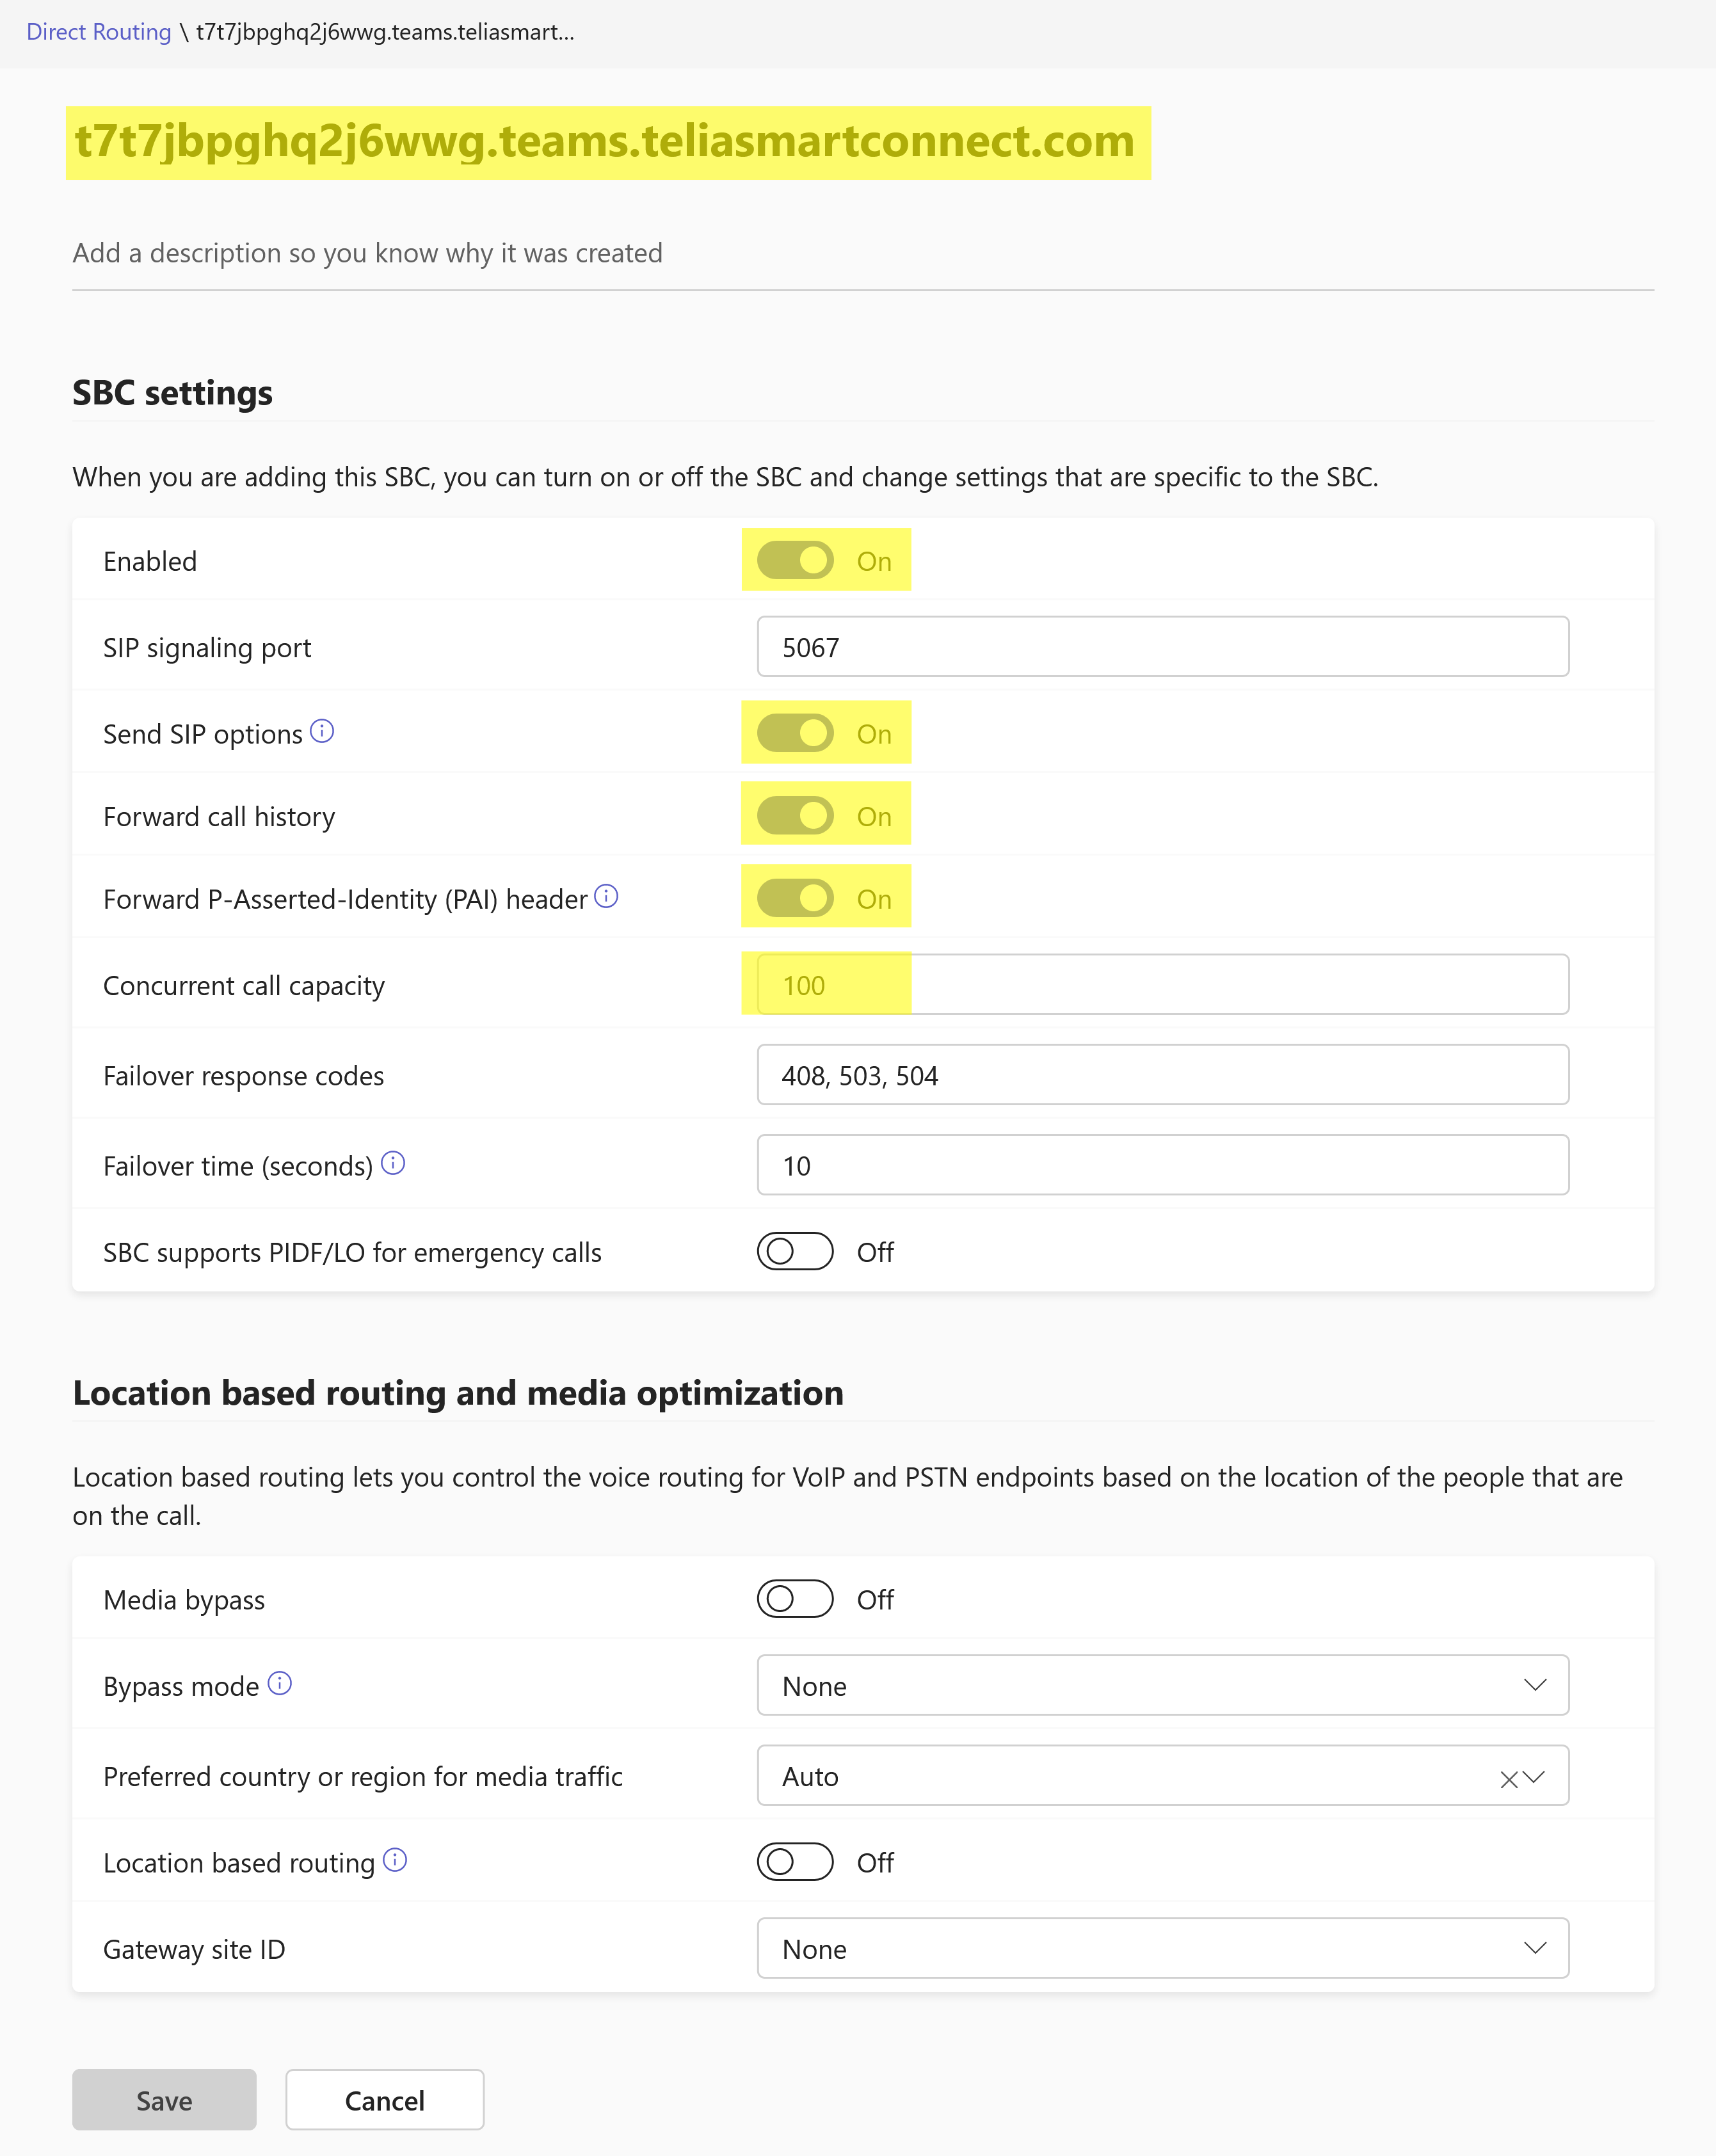
Task: Click the description text field
Action: click(x=863, y=254)
